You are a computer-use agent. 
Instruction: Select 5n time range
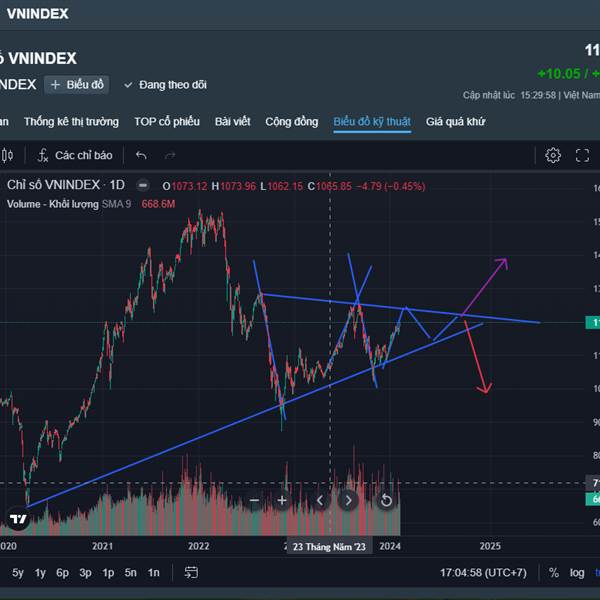[x=130, y=572]
